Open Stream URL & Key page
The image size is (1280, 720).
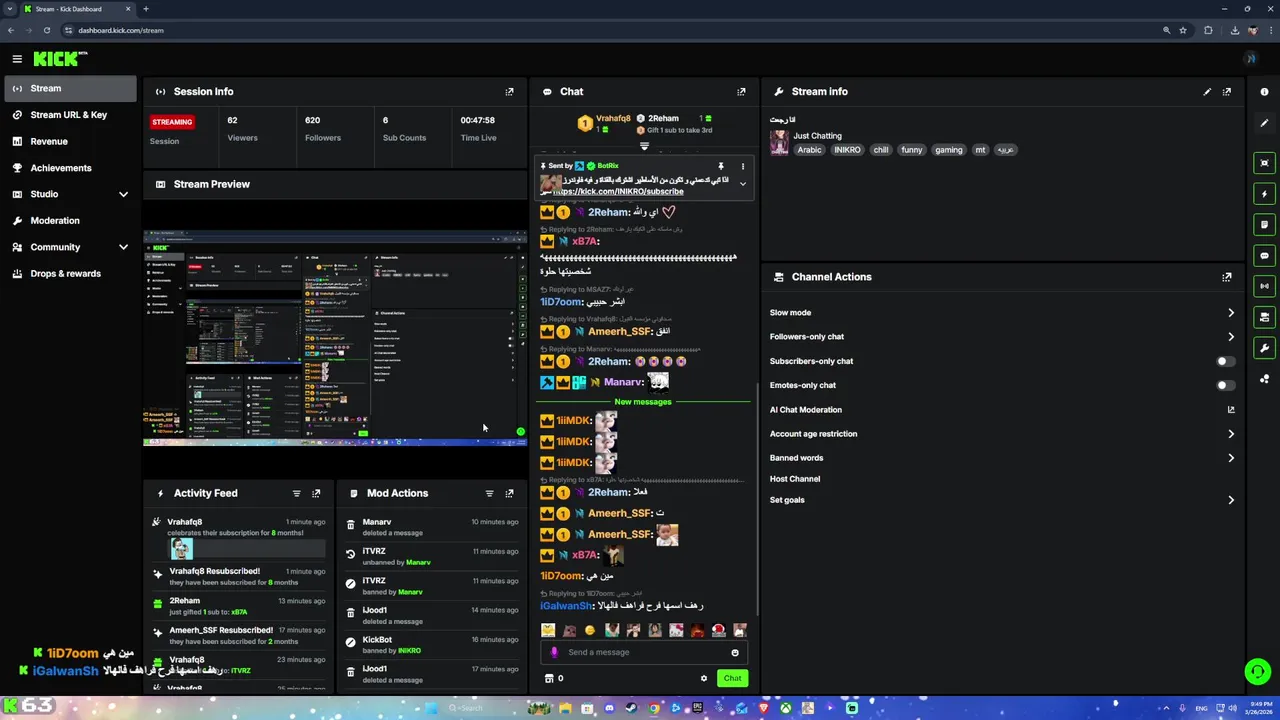pyautogui.click(x=70, y=115)
